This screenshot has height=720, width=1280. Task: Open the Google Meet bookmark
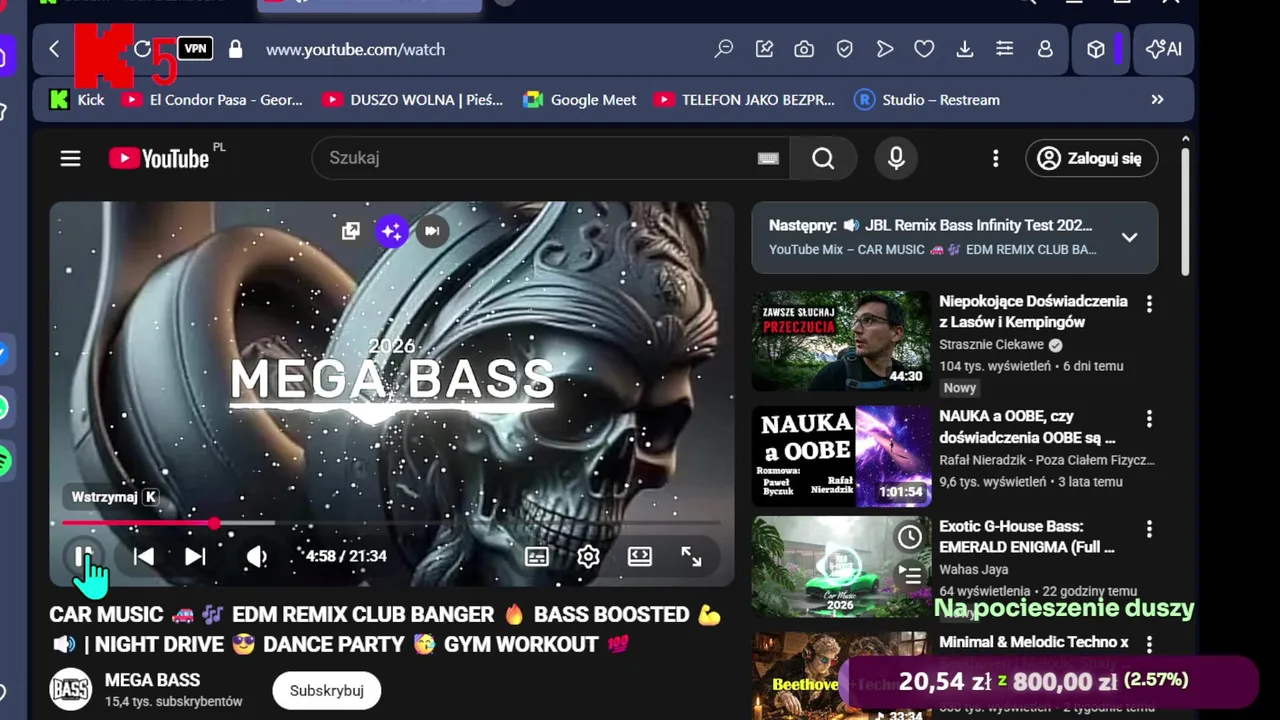tap(579, 100)
